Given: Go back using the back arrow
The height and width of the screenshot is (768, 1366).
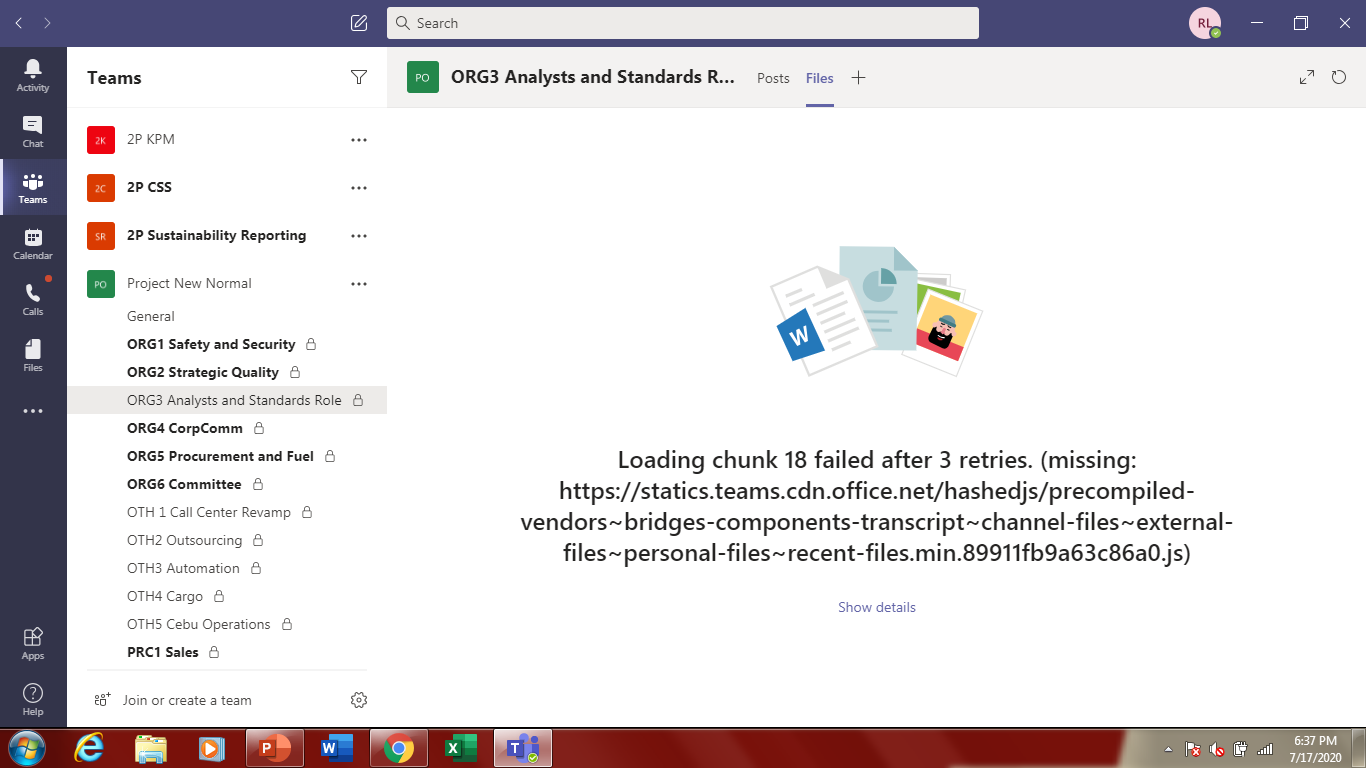Looking at the screenshot, I should click(x=19, y=23).
